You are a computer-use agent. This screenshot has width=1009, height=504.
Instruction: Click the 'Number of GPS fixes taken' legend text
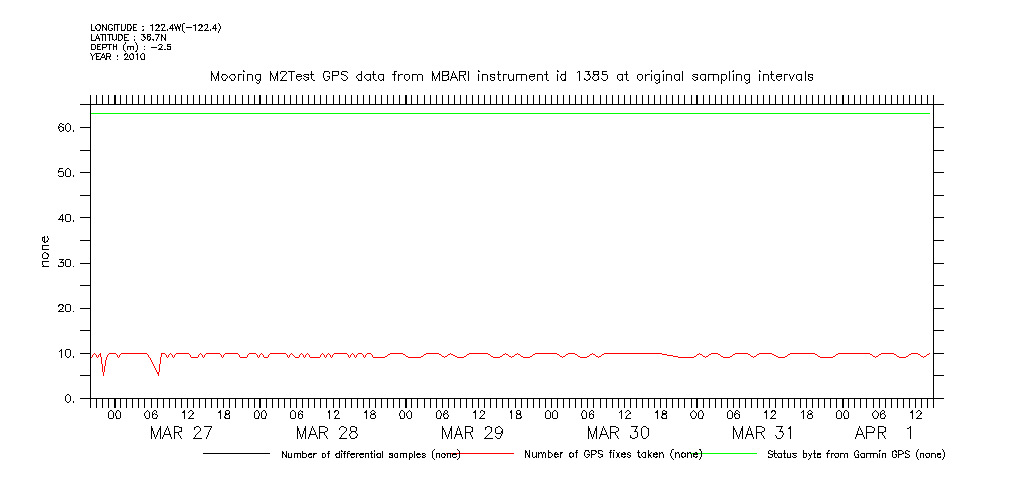tap(613, 455)
